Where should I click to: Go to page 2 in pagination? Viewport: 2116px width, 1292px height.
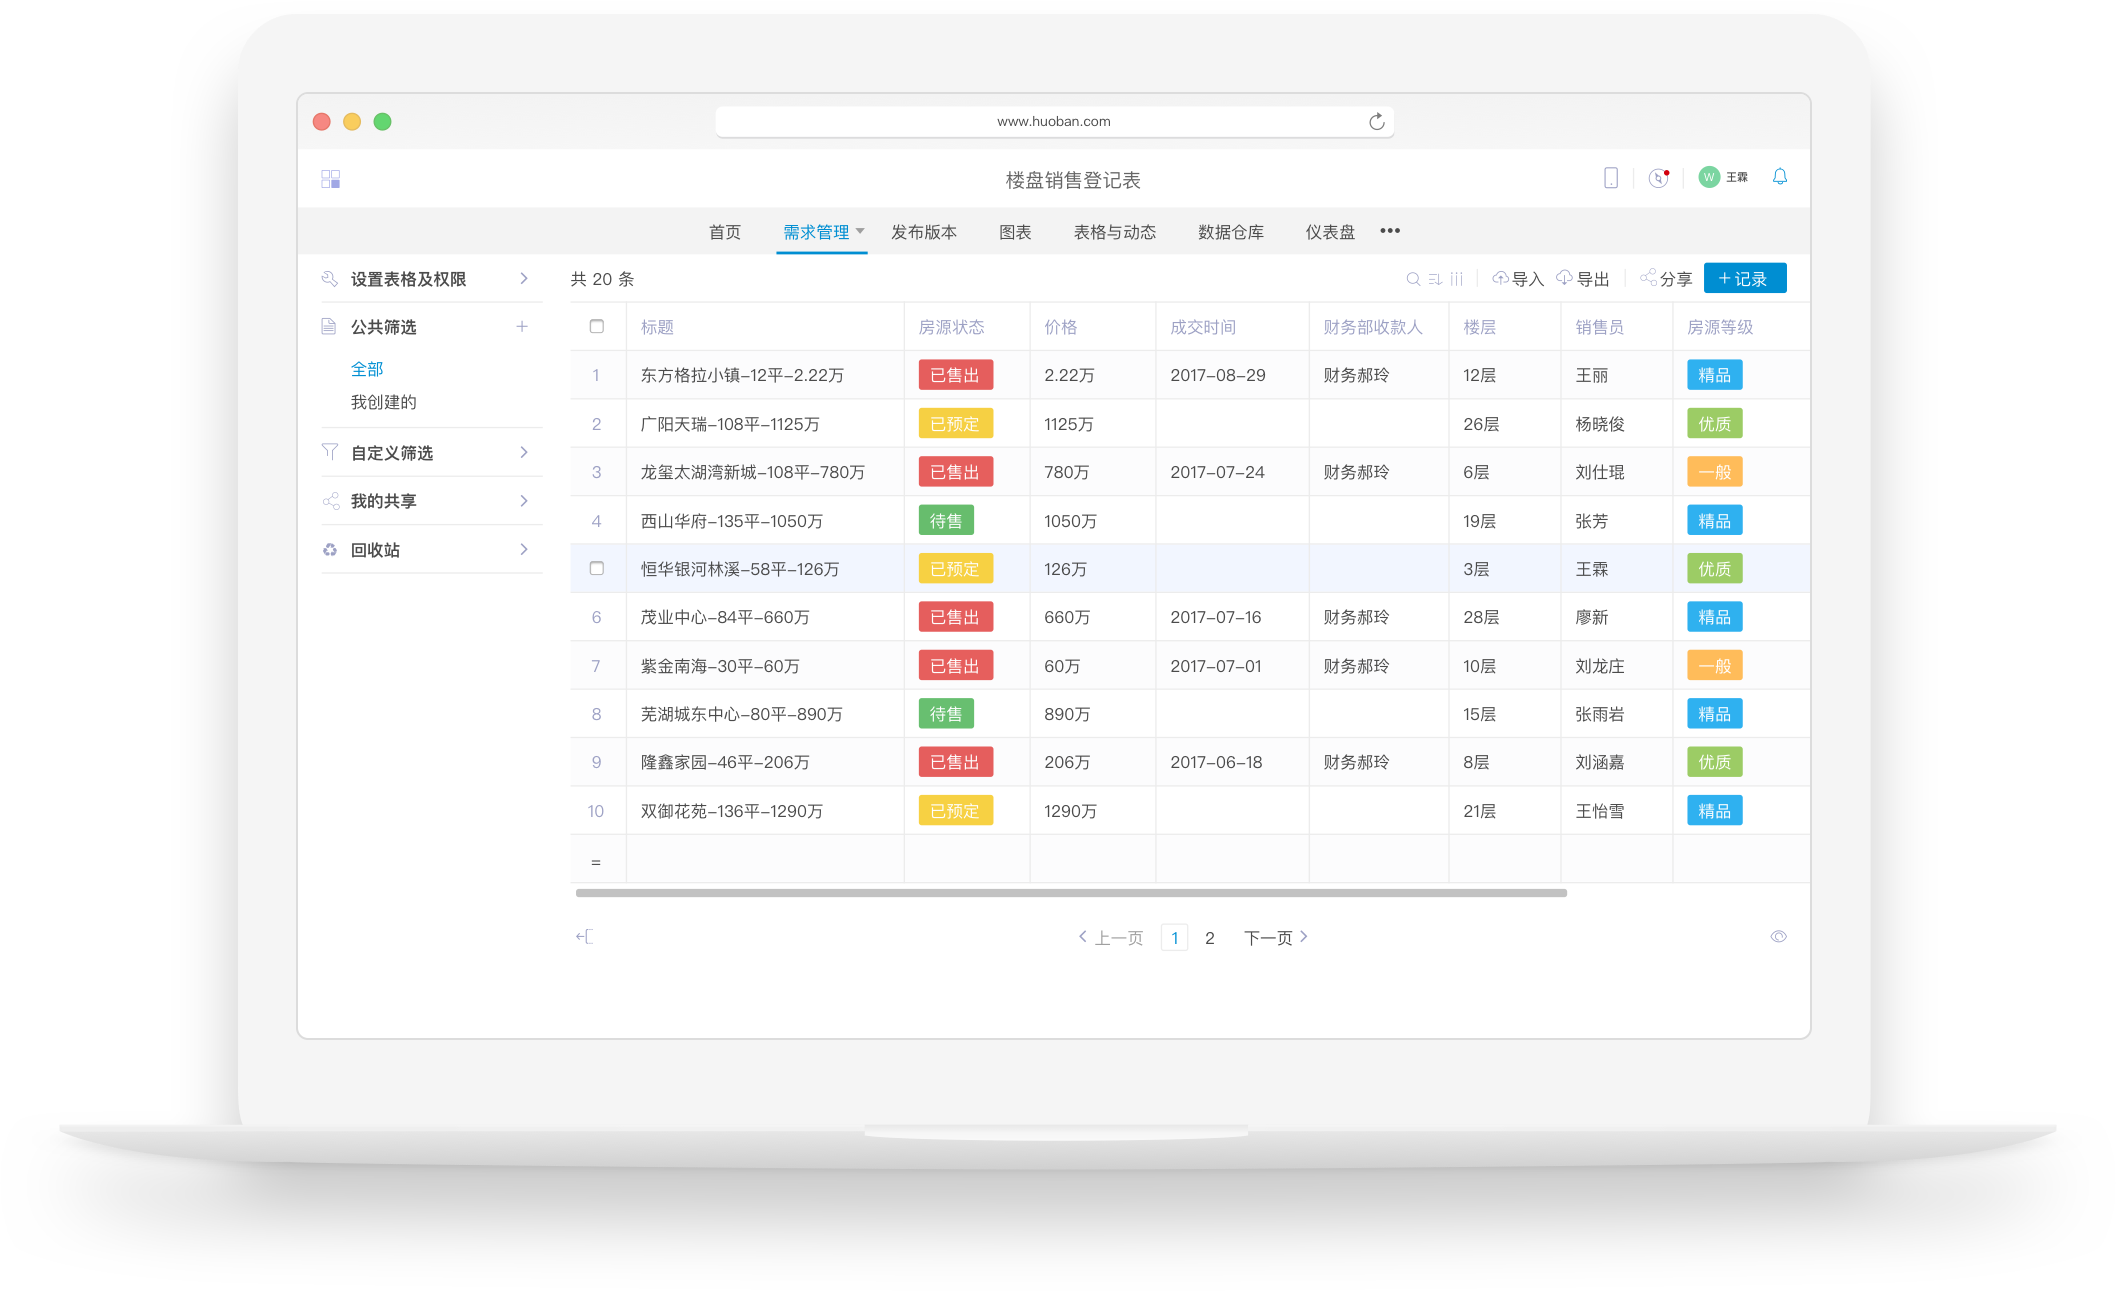click(1210, 937)
